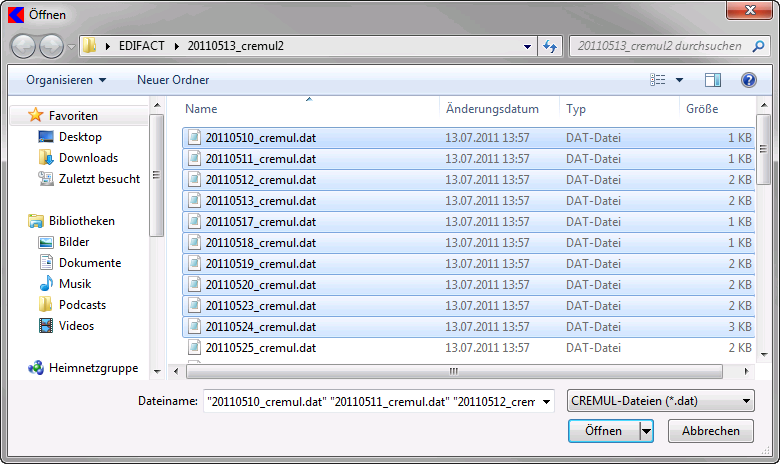Screen dimensions: 780x464
Task: Click the right arrow of horizontal scrollbar
Action: (x=747, y=371)
